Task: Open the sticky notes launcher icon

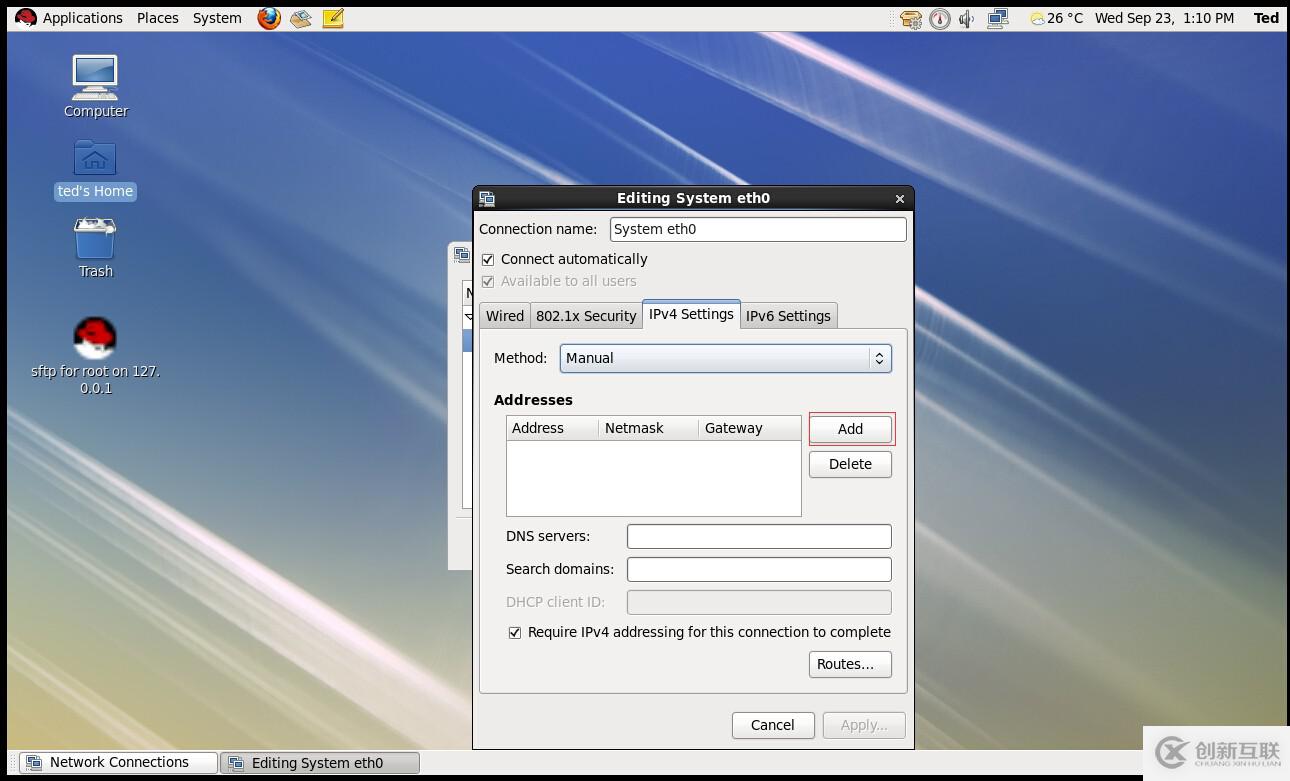Action: pyautogui.click(x=333, y=18)
